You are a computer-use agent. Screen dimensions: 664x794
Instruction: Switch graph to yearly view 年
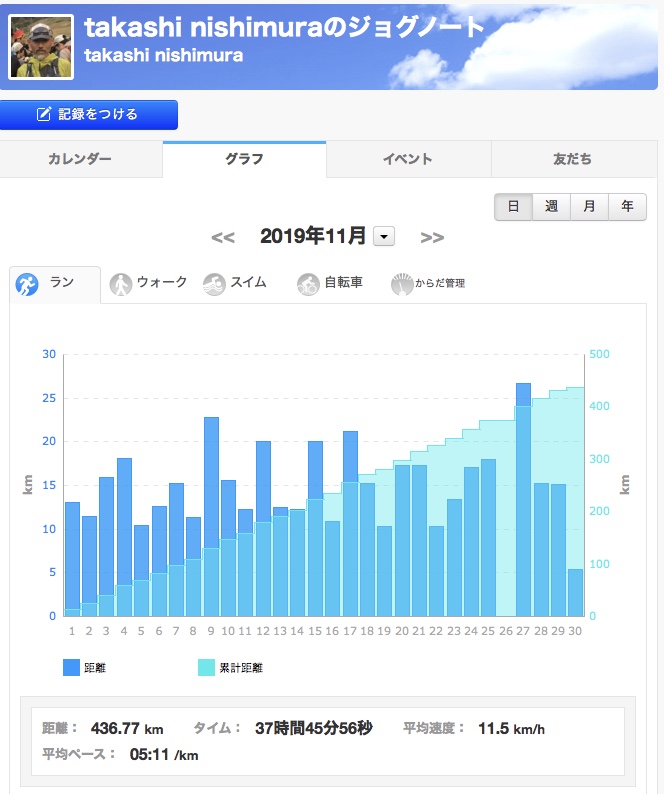627,207
